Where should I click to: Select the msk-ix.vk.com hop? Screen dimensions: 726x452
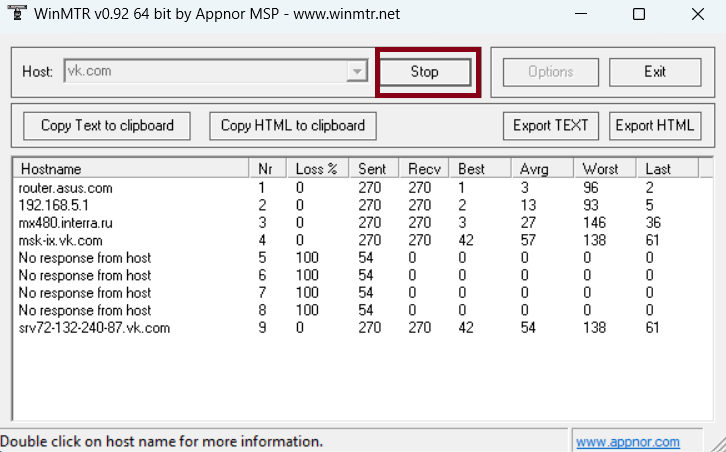click(x=60, y=241)
